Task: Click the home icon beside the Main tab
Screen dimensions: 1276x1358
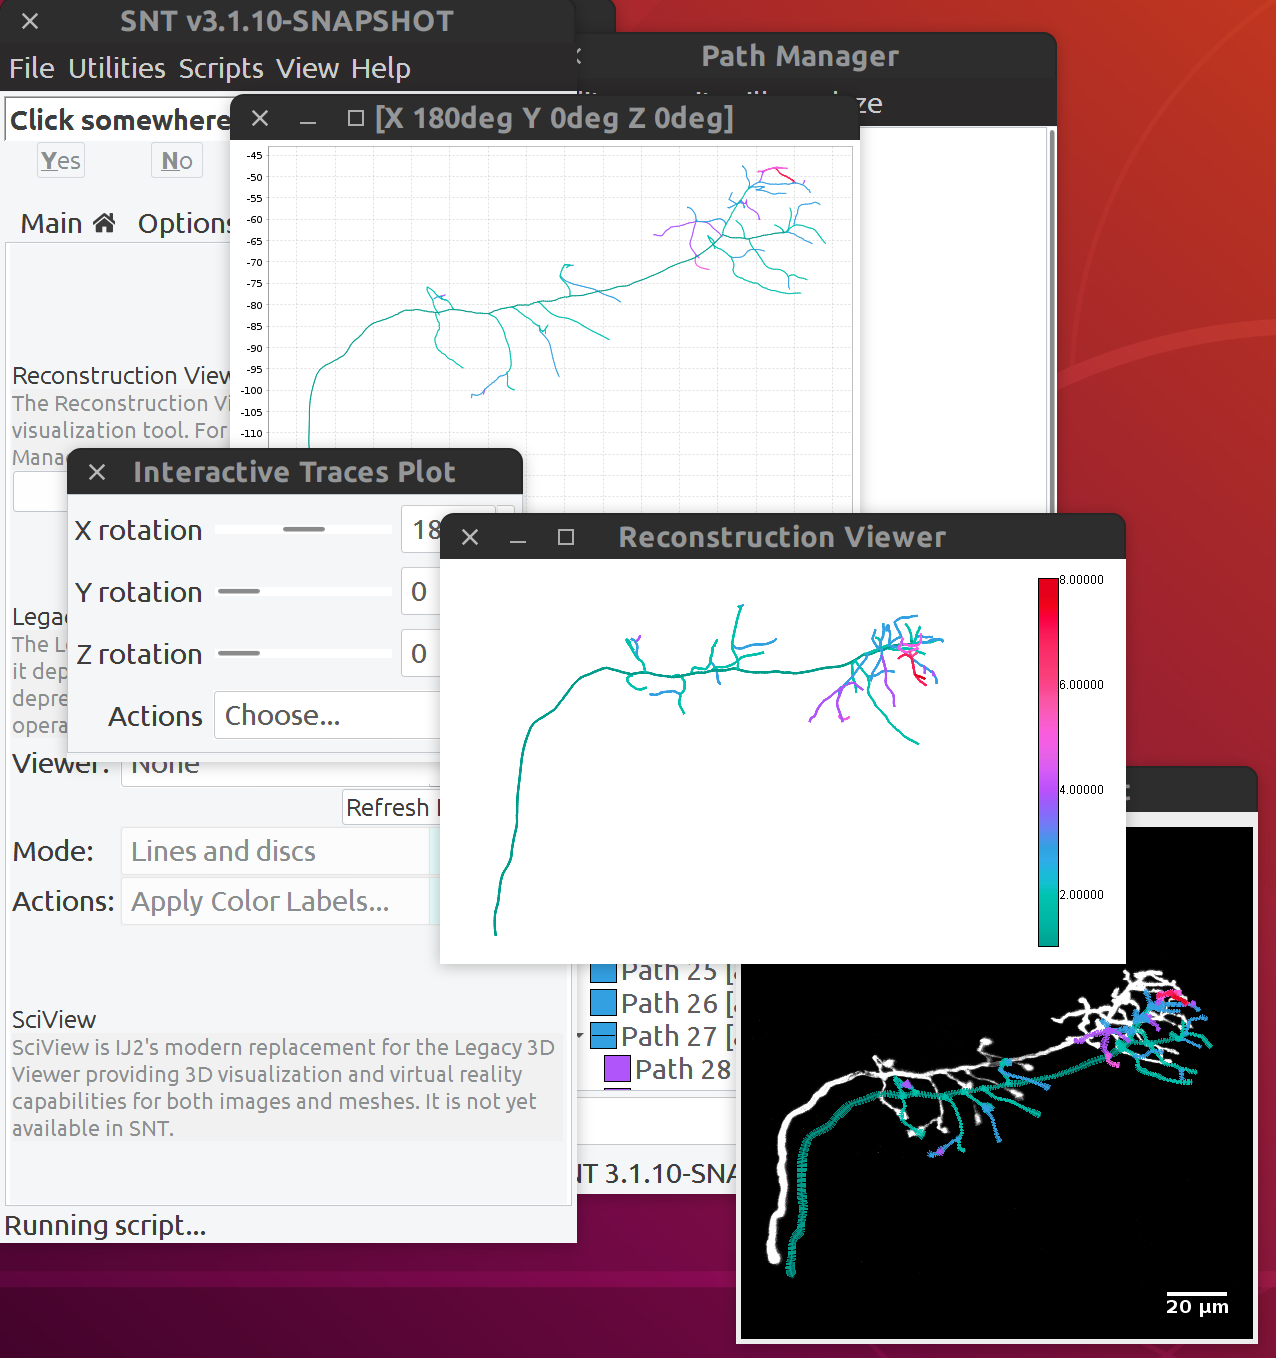Action: point(105,222)
